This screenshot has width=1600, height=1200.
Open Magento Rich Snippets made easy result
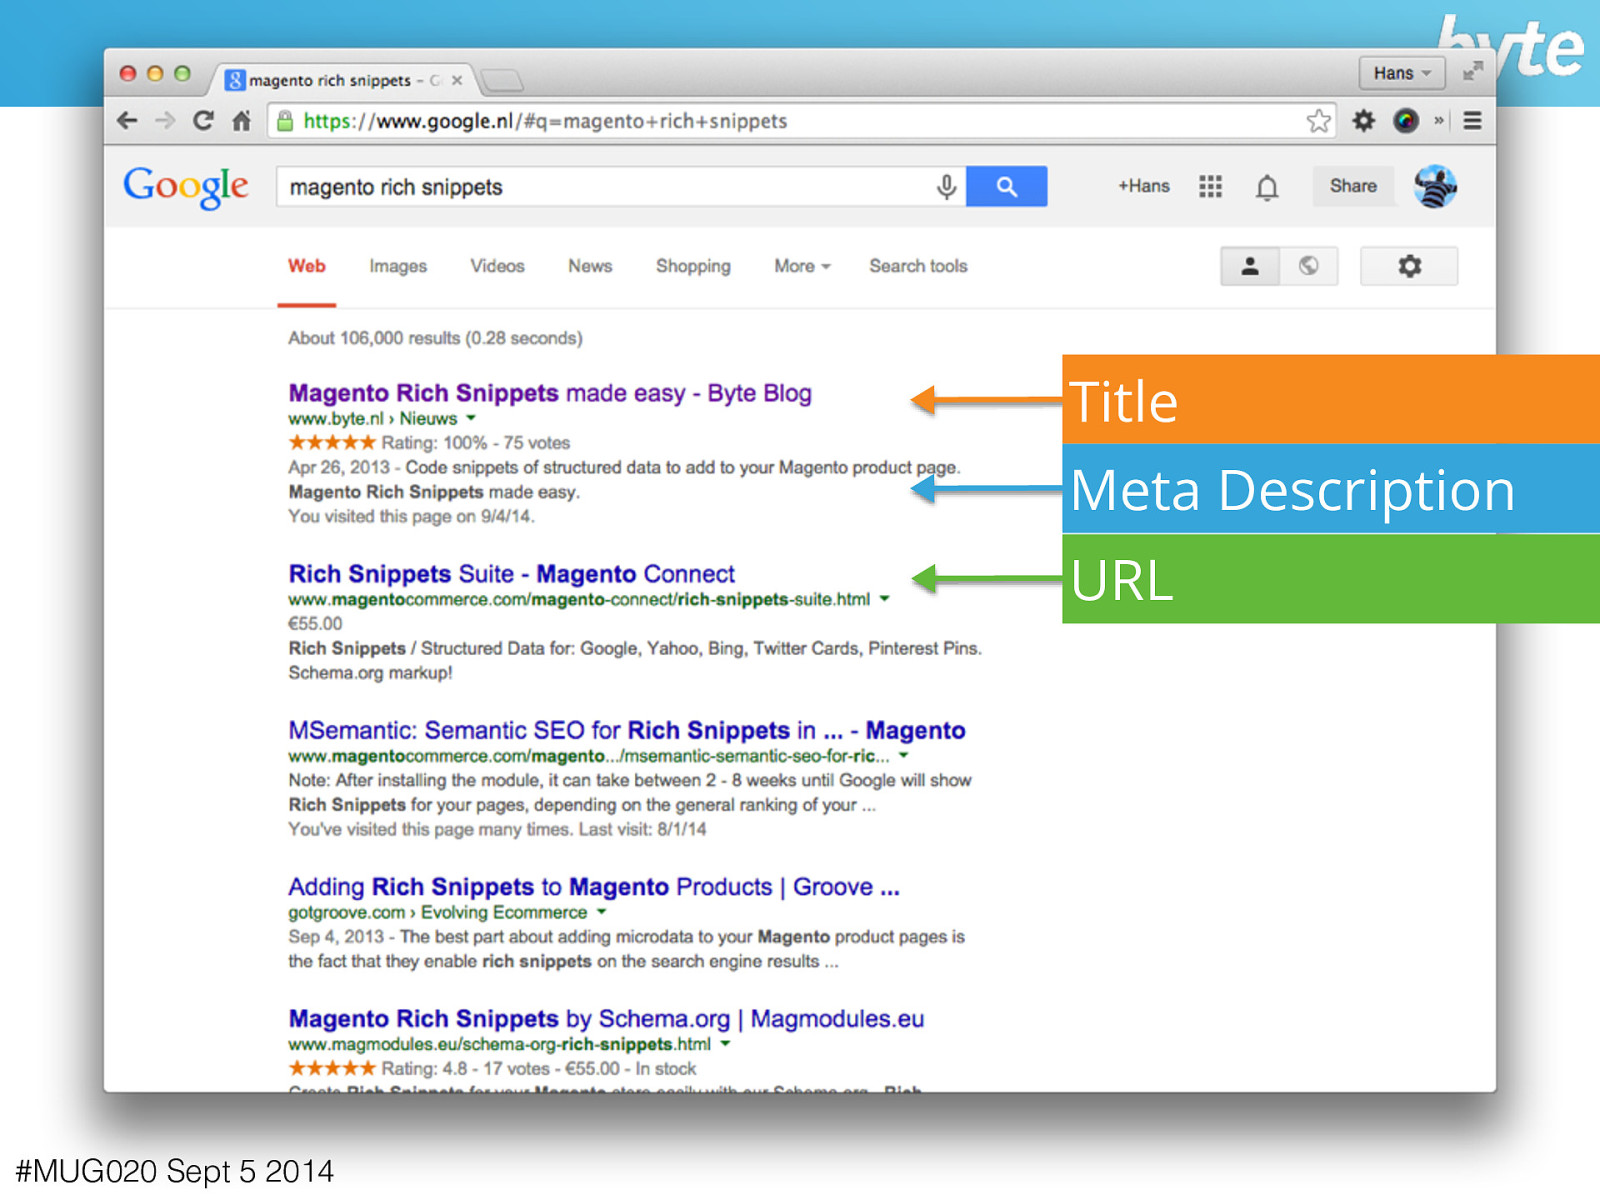pos(550,393)
